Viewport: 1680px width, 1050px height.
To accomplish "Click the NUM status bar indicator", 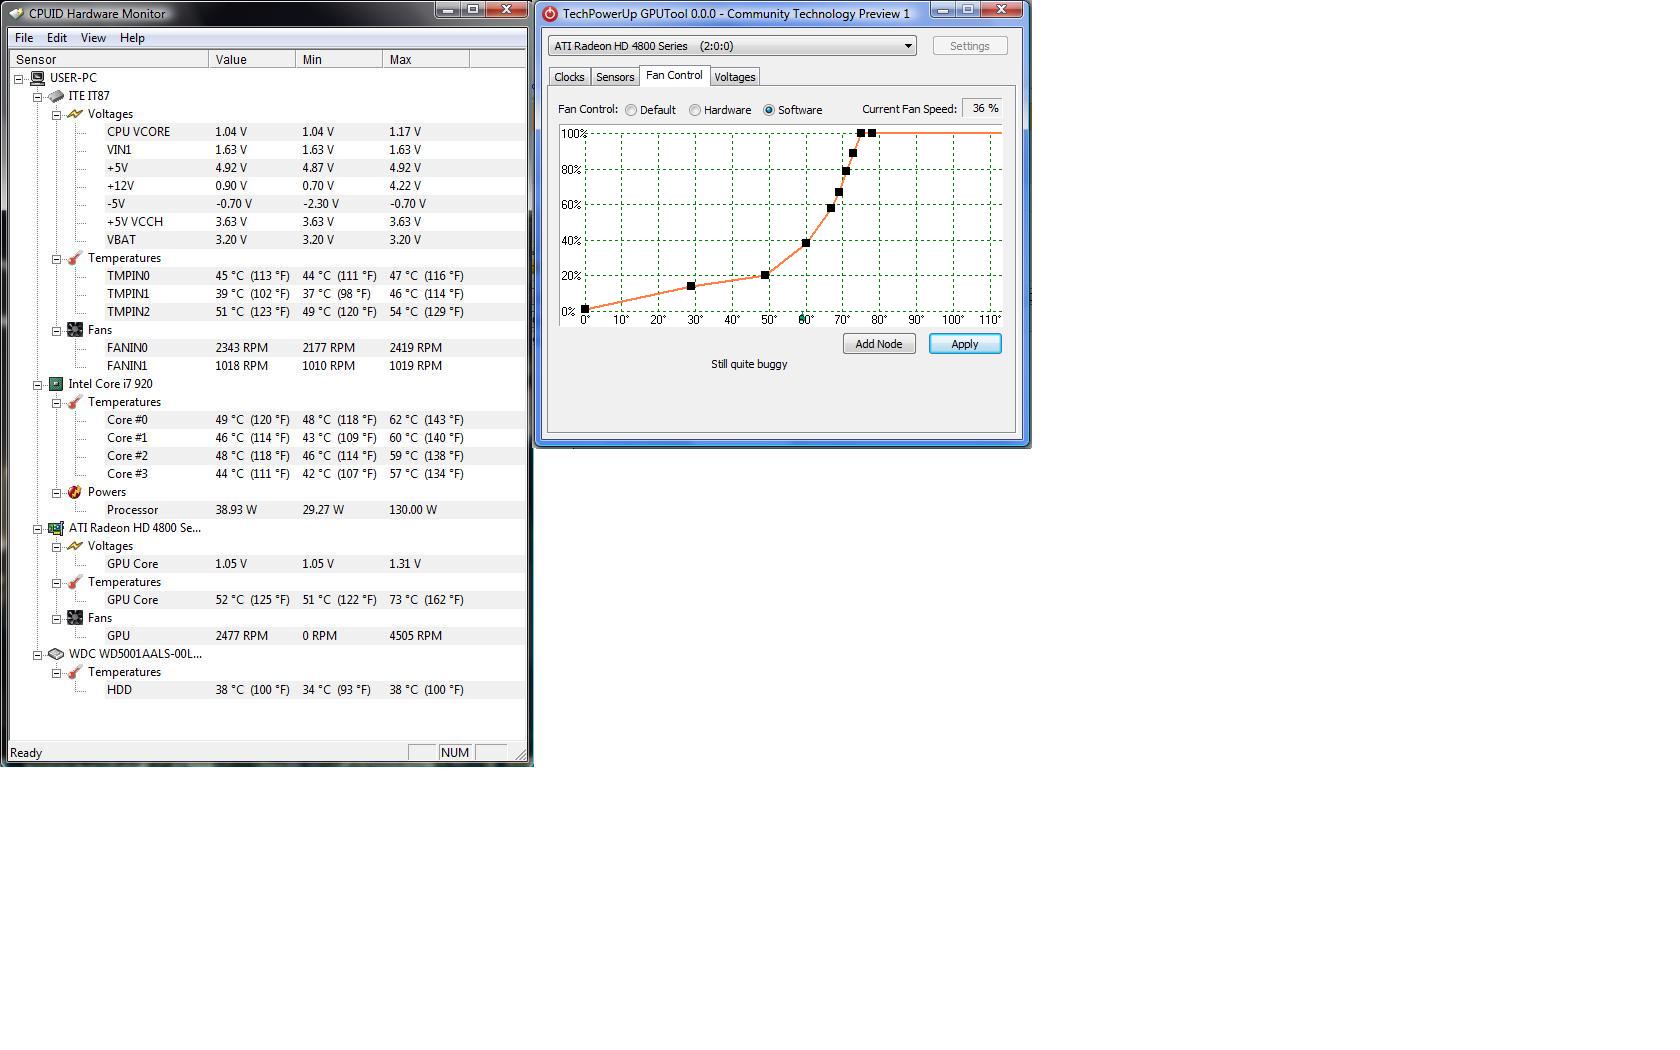I will pos(455,753).
